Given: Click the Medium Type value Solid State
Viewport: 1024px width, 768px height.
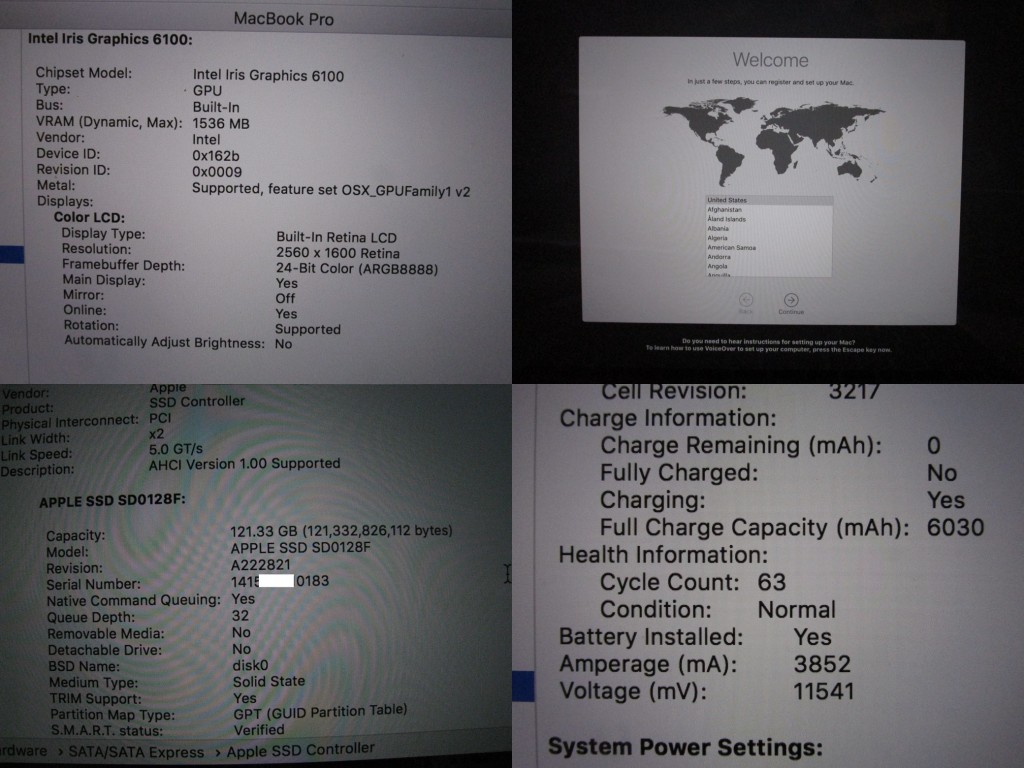Looking at the screenshot, I should [x=269, y=681].
